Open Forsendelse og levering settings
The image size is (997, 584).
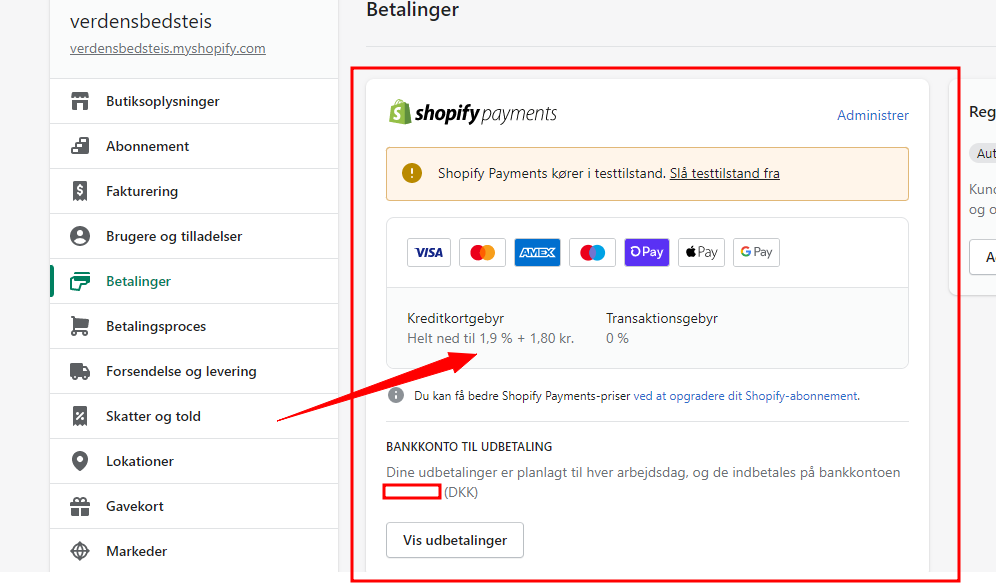coord(194,371)
